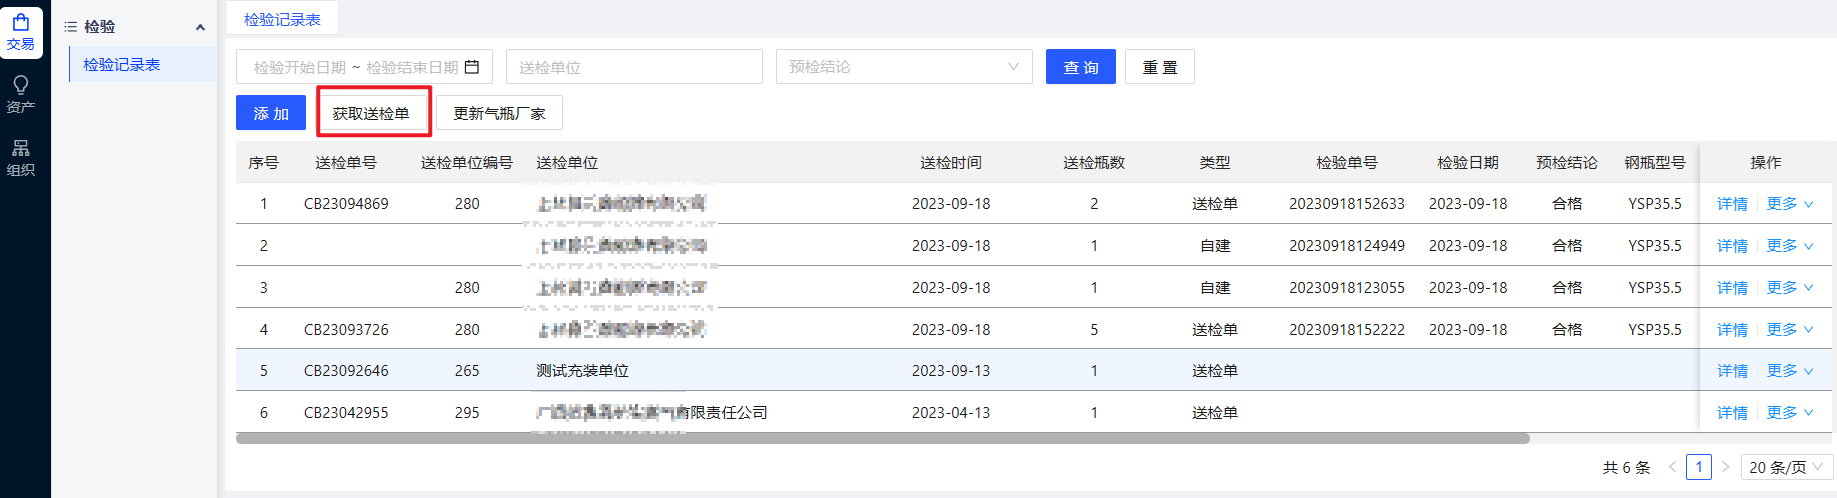Click previous page arrow in pagination
This screenshot has height=498, width=1837.
(x=1672, y=467)
